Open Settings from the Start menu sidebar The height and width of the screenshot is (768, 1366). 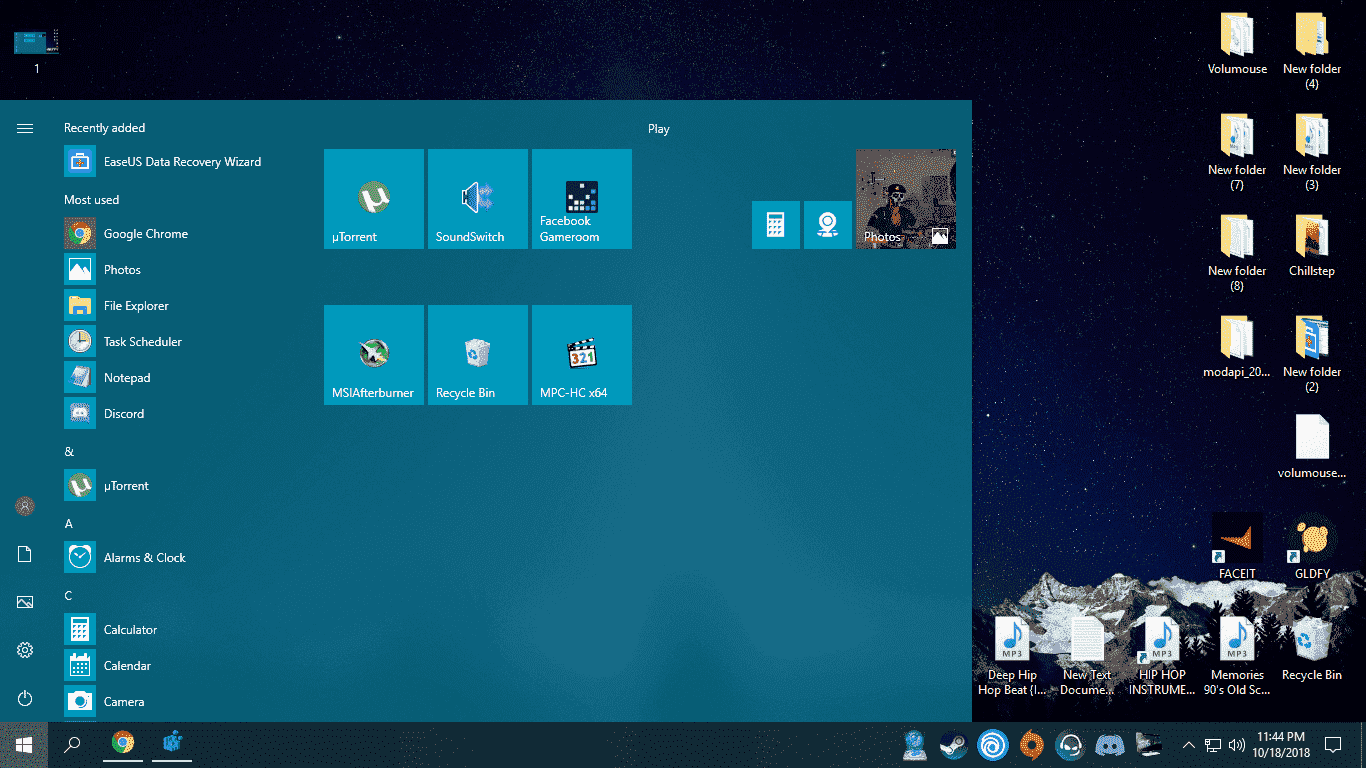tap(24, 650)
